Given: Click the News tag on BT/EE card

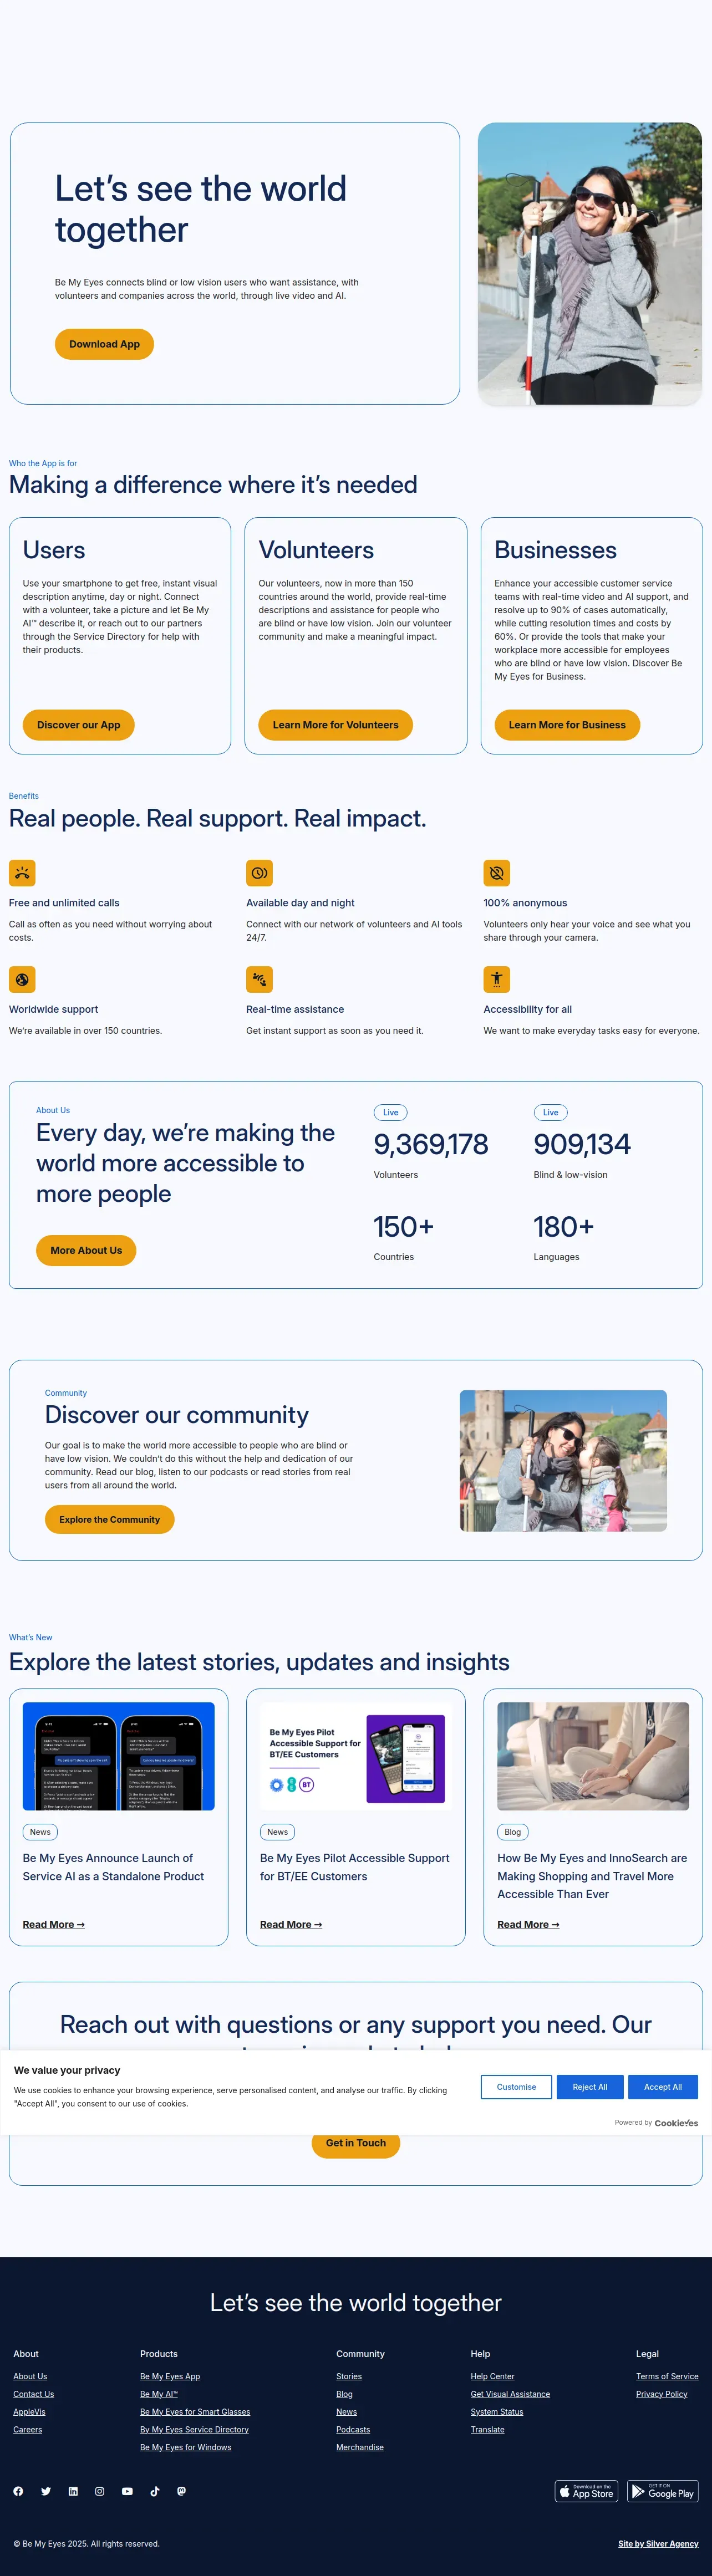Looking at the screenshot, I should (x=277, y=1832).
